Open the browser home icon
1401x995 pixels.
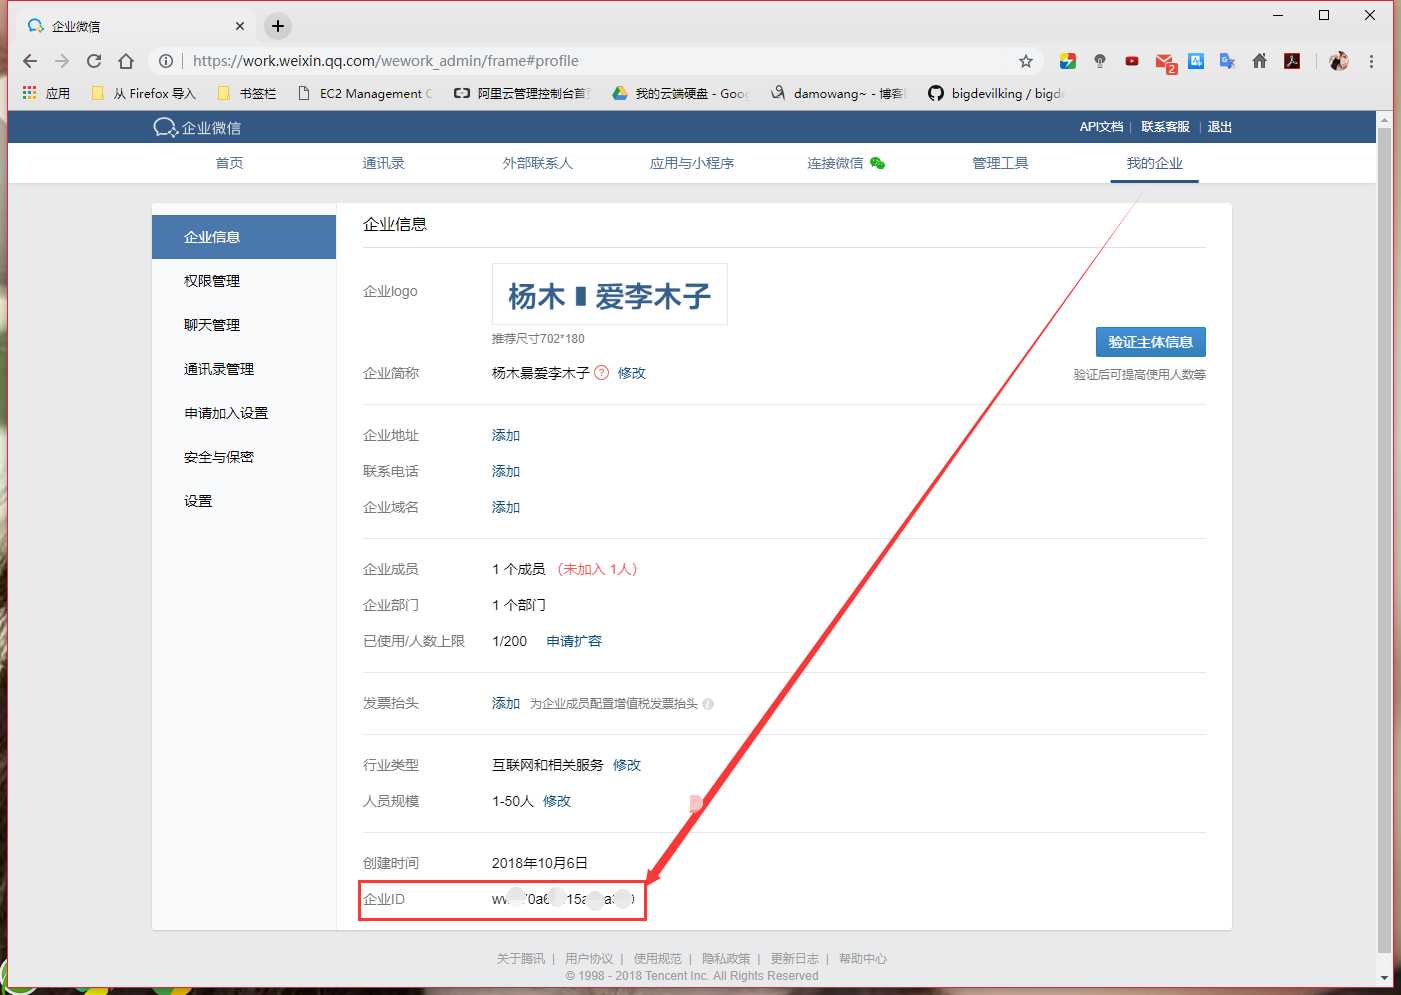tap(126, 61)
